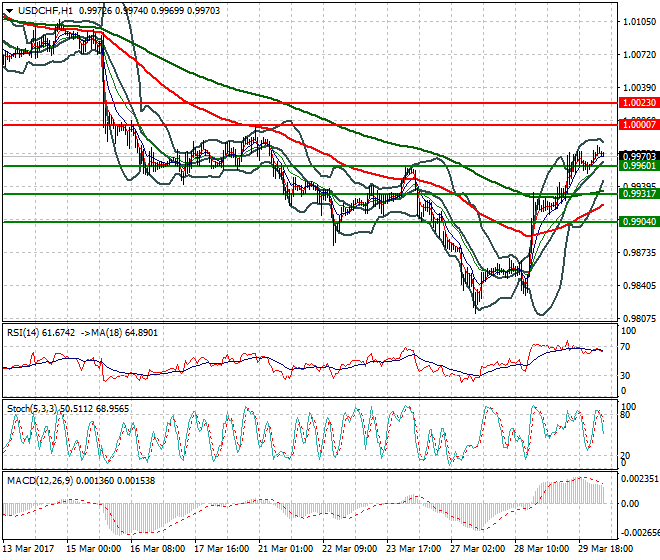Click the 0.98735 price scale value
The height and width of the screenshot is (560, 660).
pos(639,253)
